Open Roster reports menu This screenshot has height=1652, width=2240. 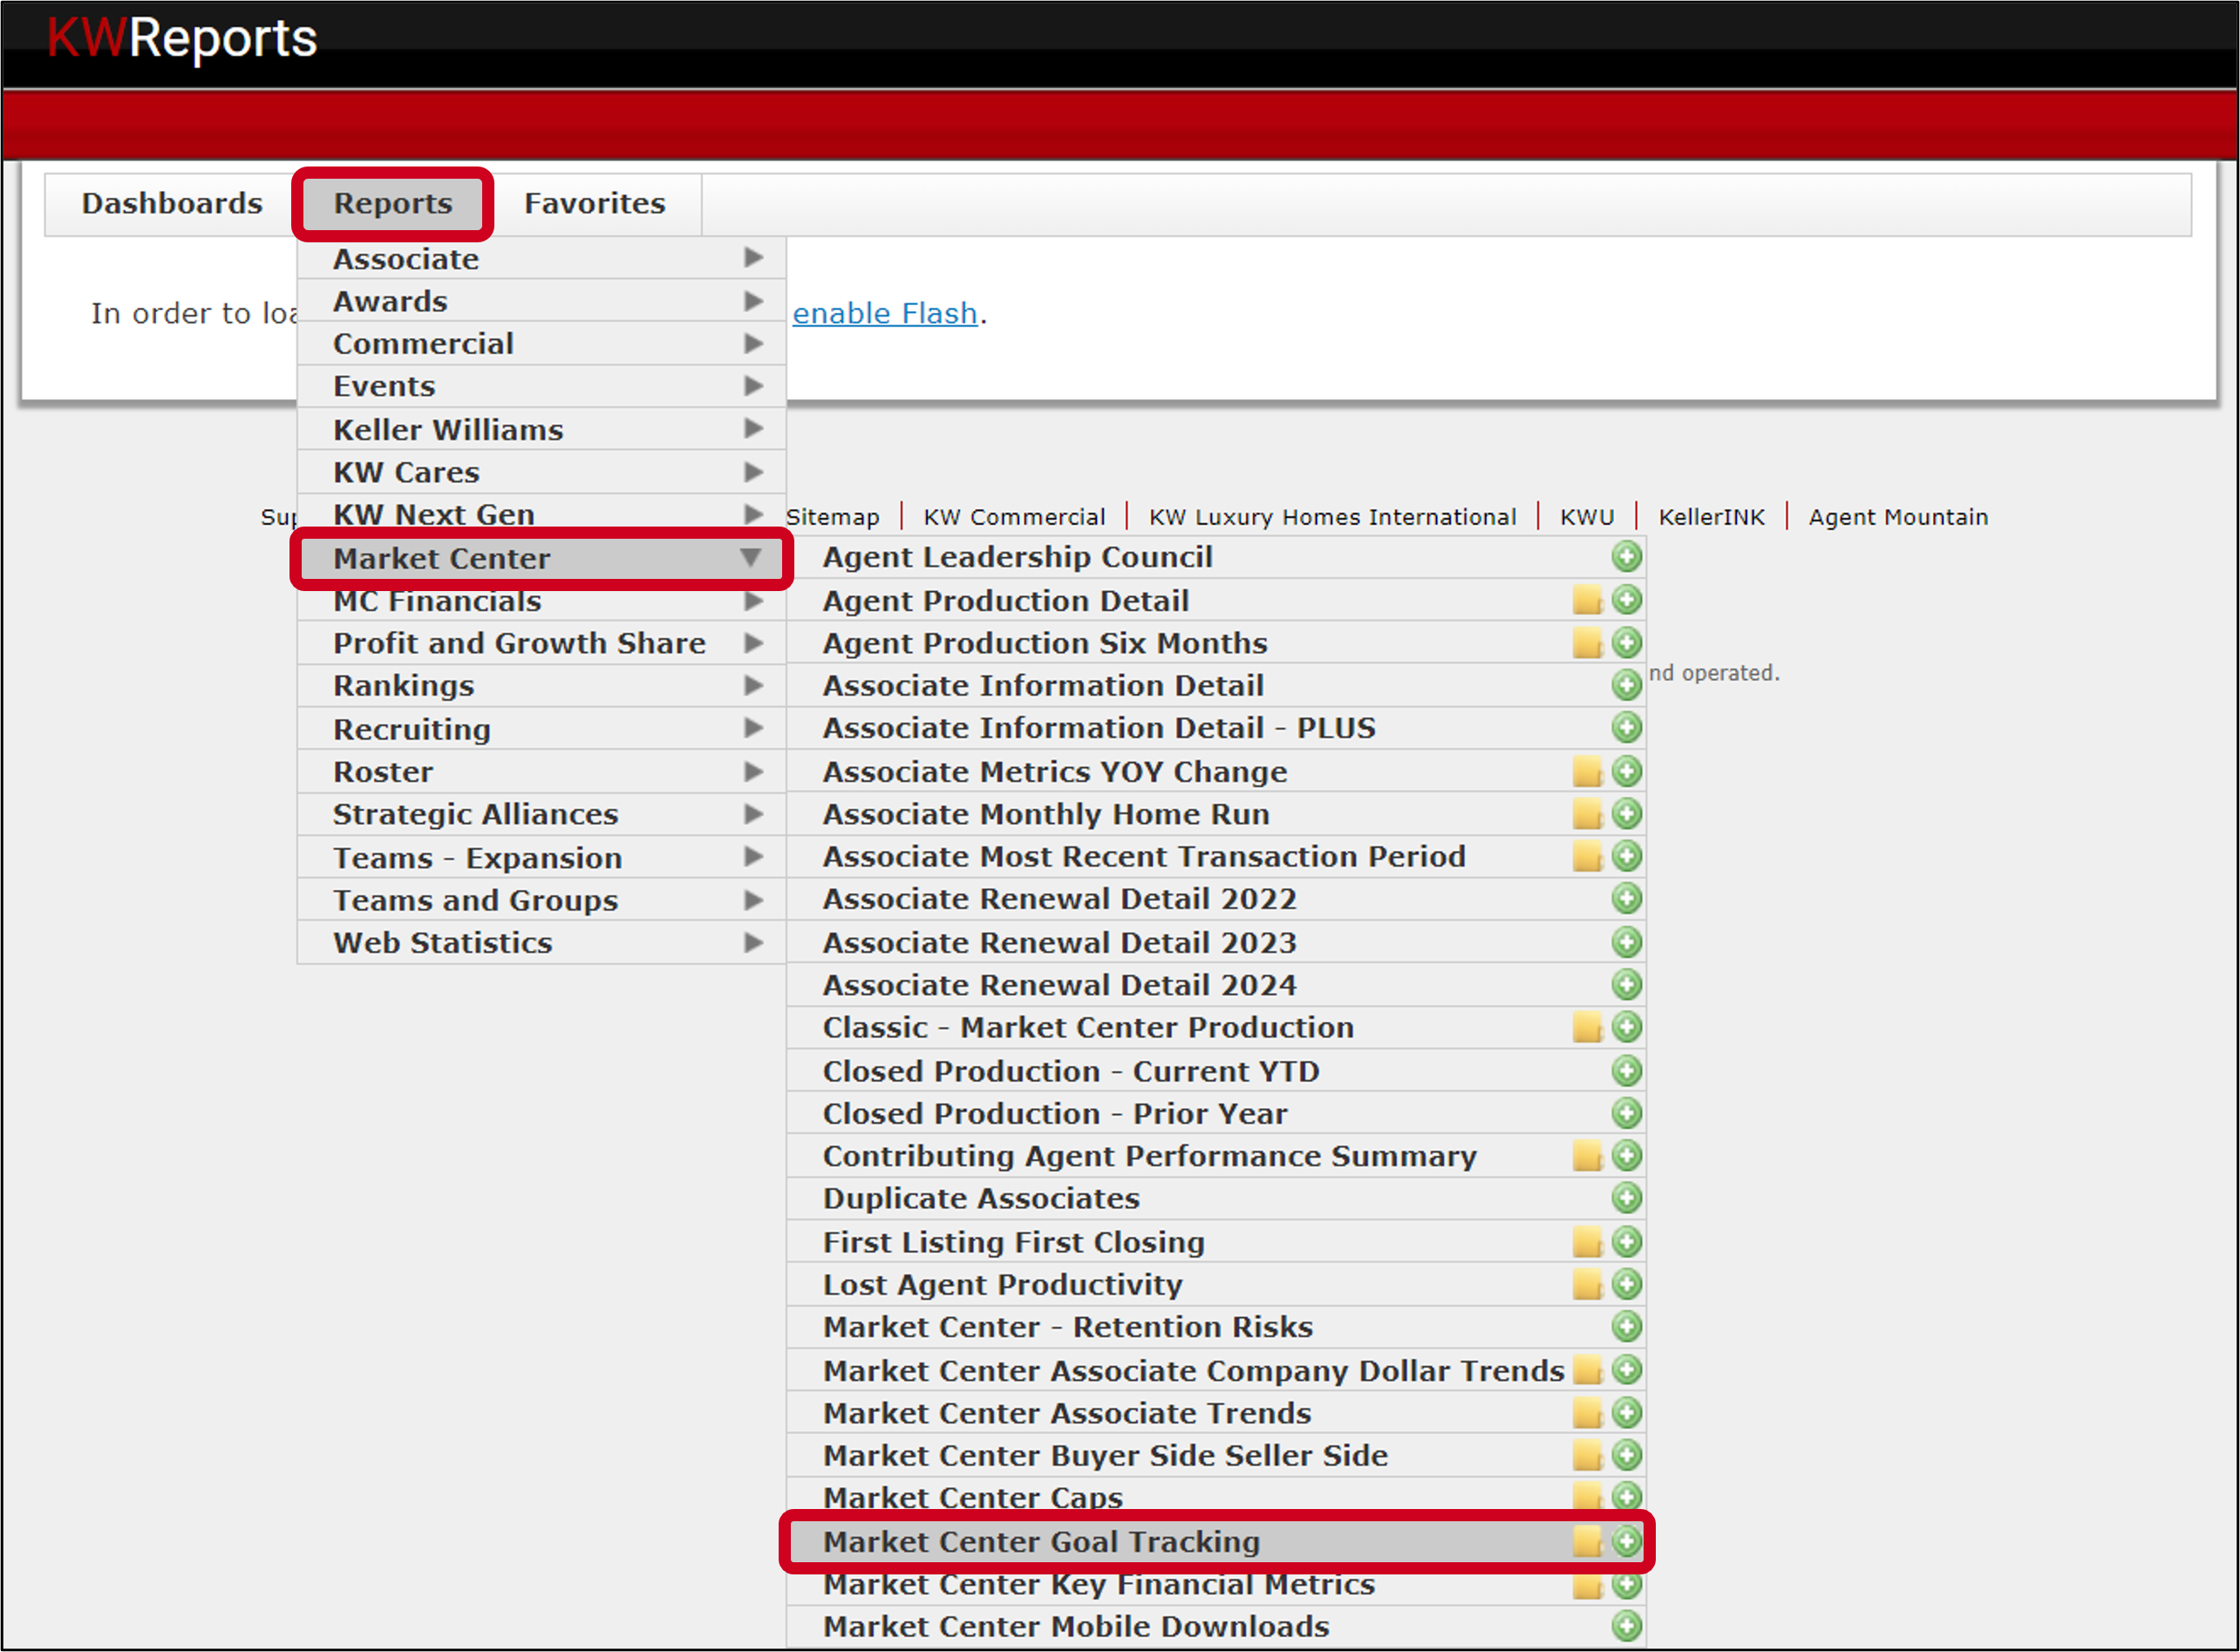[541, 772]
